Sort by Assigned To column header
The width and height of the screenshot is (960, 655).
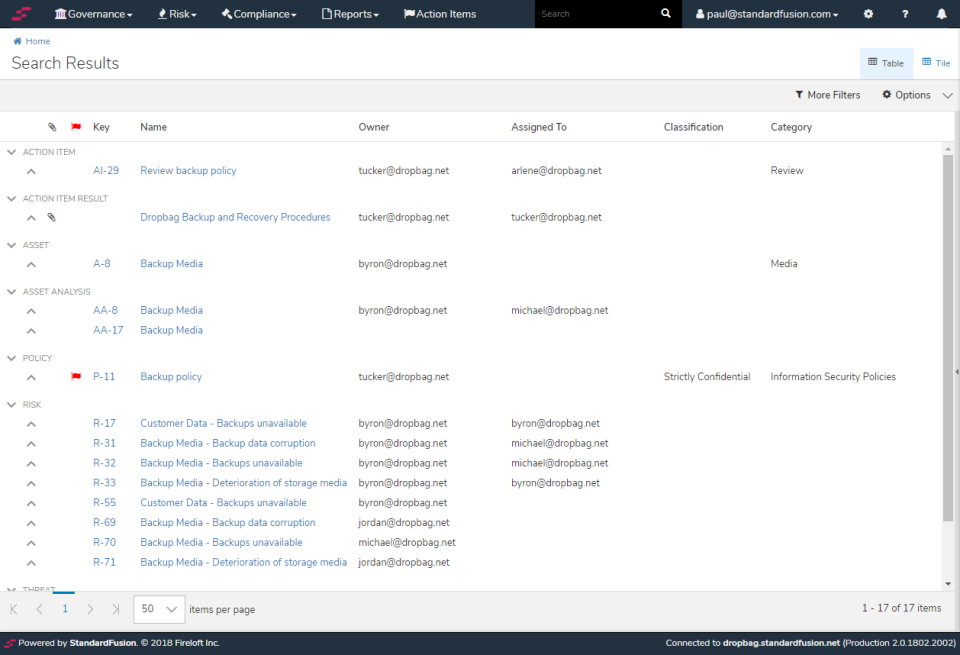coord(539,127)
